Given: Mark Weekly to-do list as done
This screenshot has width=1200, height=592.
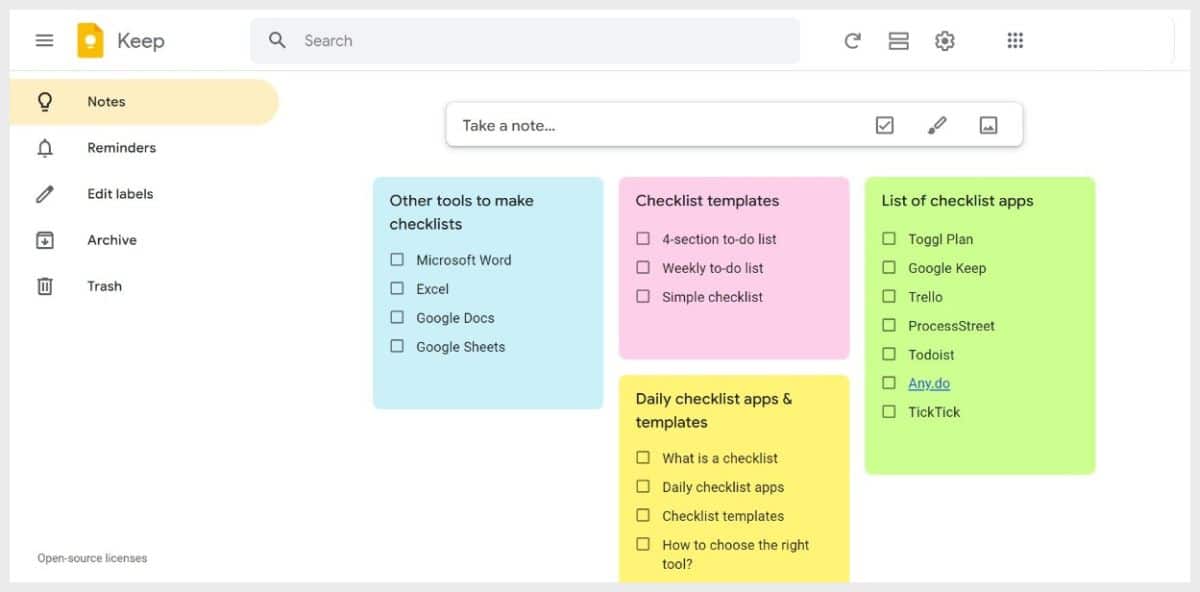Looking at the screenshot, I should point(644,268).
